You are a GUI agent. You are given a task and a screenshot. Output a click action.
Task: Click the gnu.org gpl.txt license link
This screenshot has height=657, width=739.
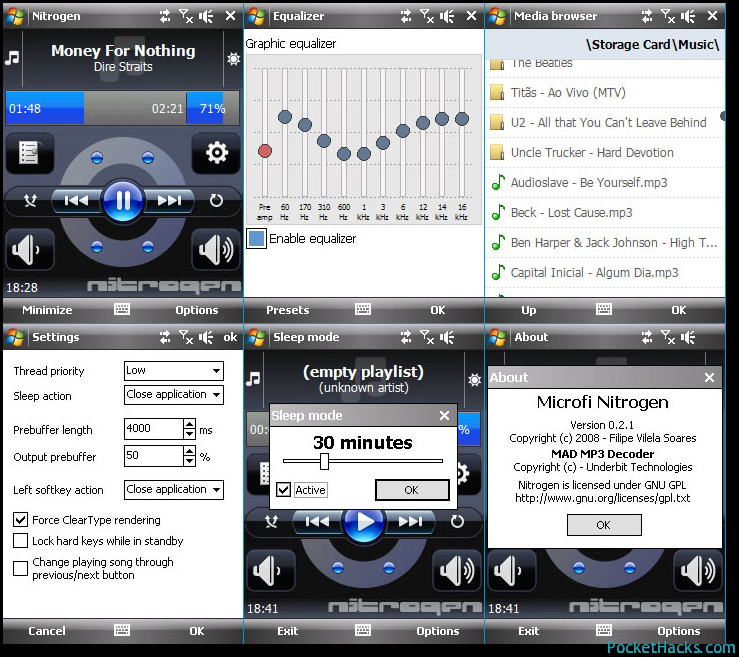pyautogui.click(x=602, y=498)
